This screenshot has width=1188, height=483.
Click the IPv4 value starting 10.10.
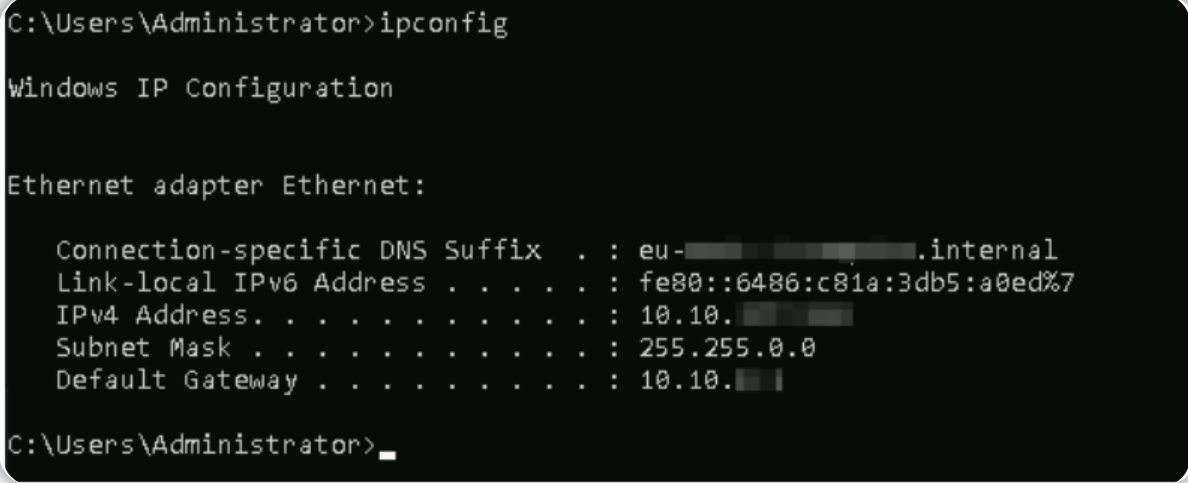click(x=746, y=315)
